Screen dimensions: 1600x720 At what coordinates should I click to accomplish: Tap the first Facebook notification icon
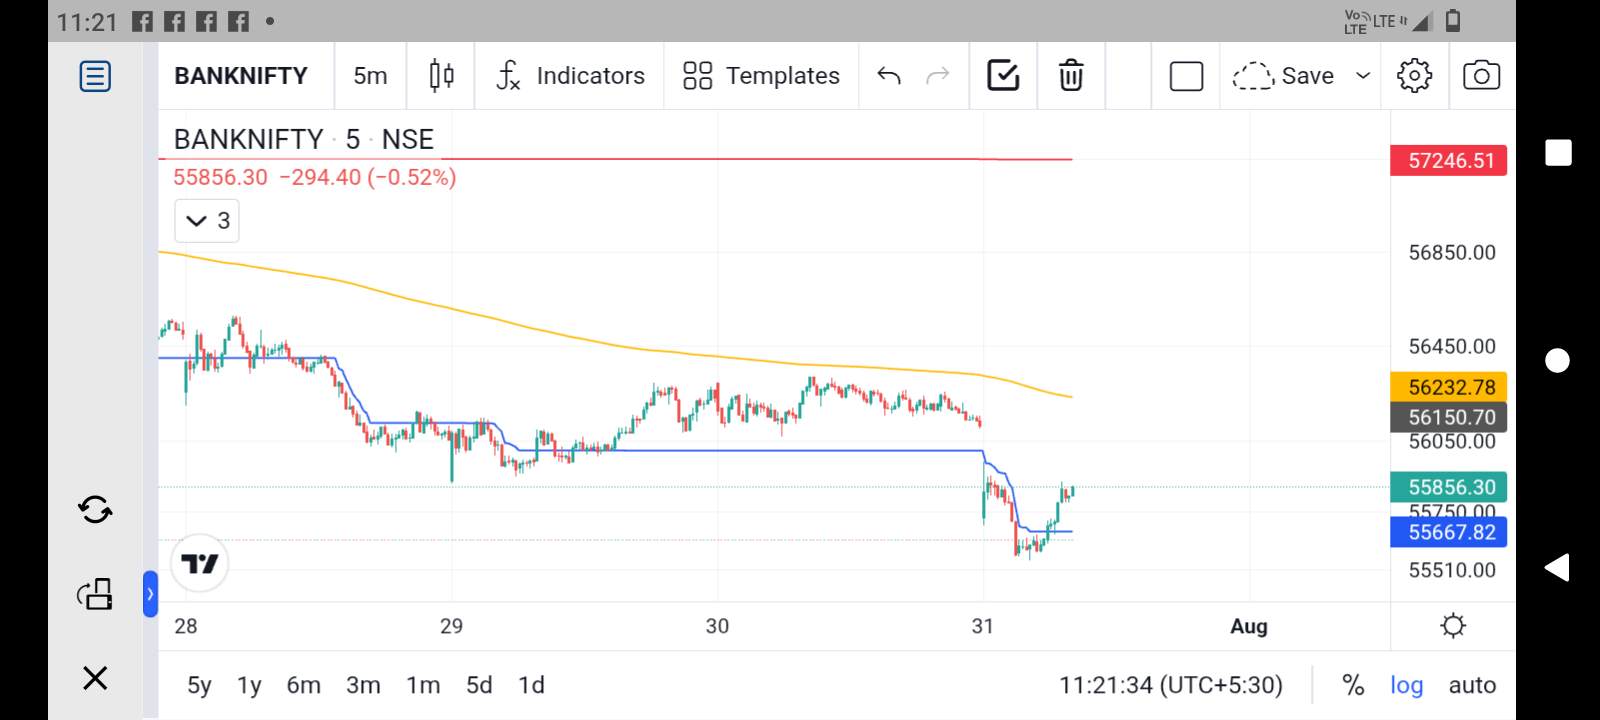coord(143,21)
